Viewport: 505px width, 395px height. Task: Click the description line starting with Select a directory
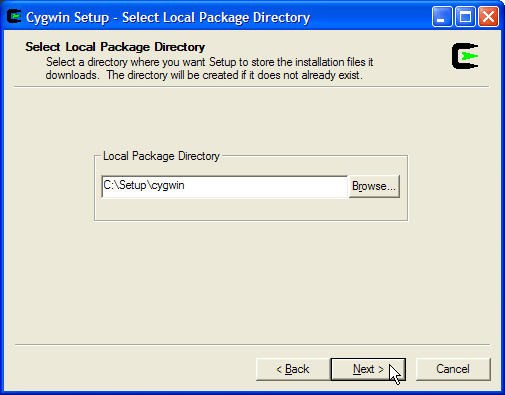(x=209, y=62)
